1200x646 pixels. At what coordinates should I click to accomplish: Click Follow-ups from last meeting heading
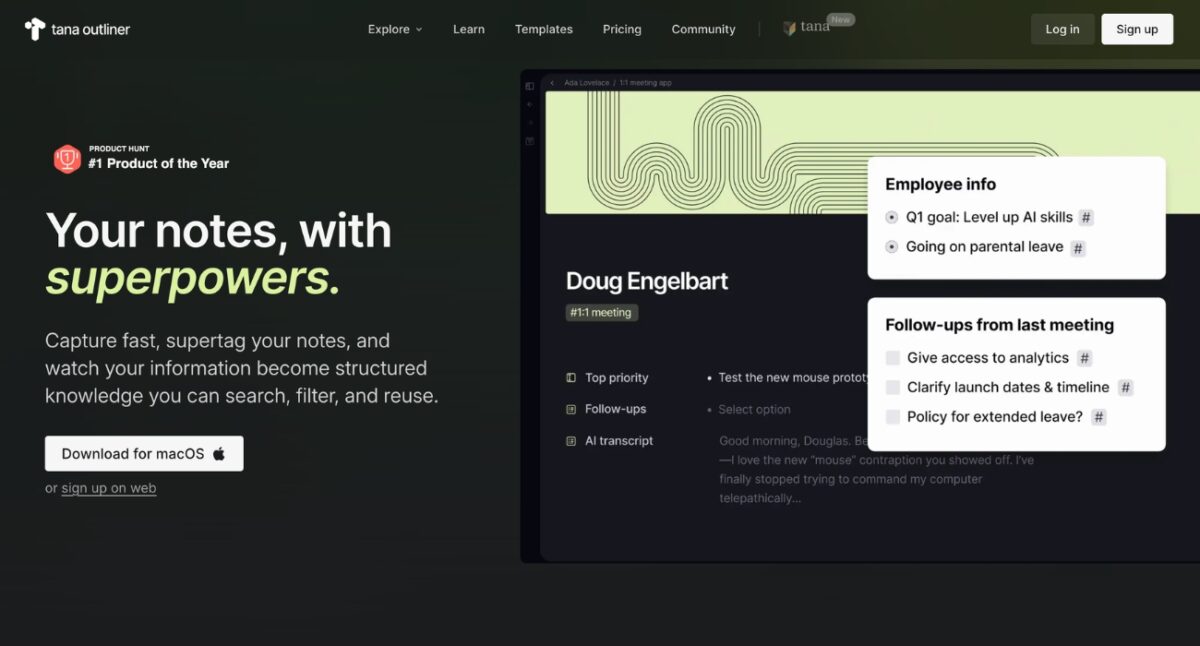999,325
